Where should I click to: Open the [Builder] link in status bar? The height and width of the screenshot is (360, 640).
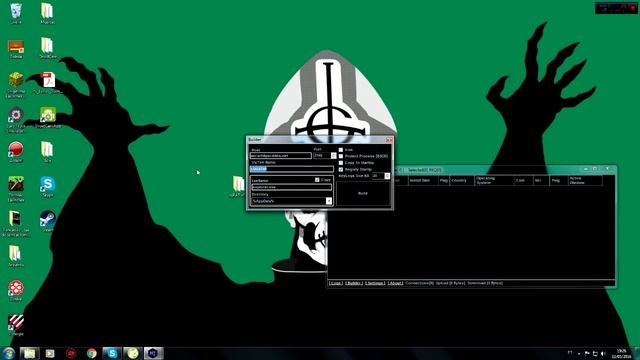click(x=354, y=283)
